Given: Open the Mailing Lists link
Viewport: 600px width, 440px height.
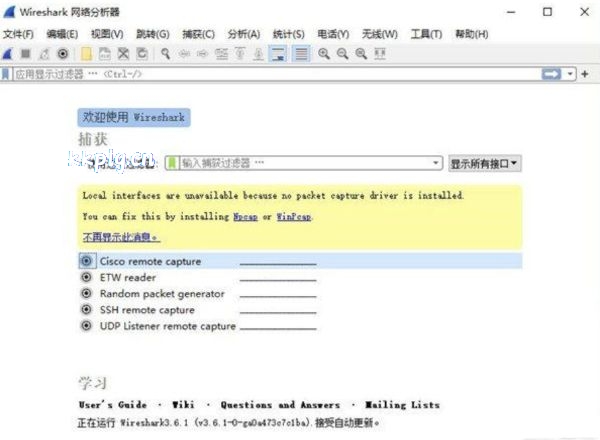Looking at the screenshot, I should pos(402,405).
